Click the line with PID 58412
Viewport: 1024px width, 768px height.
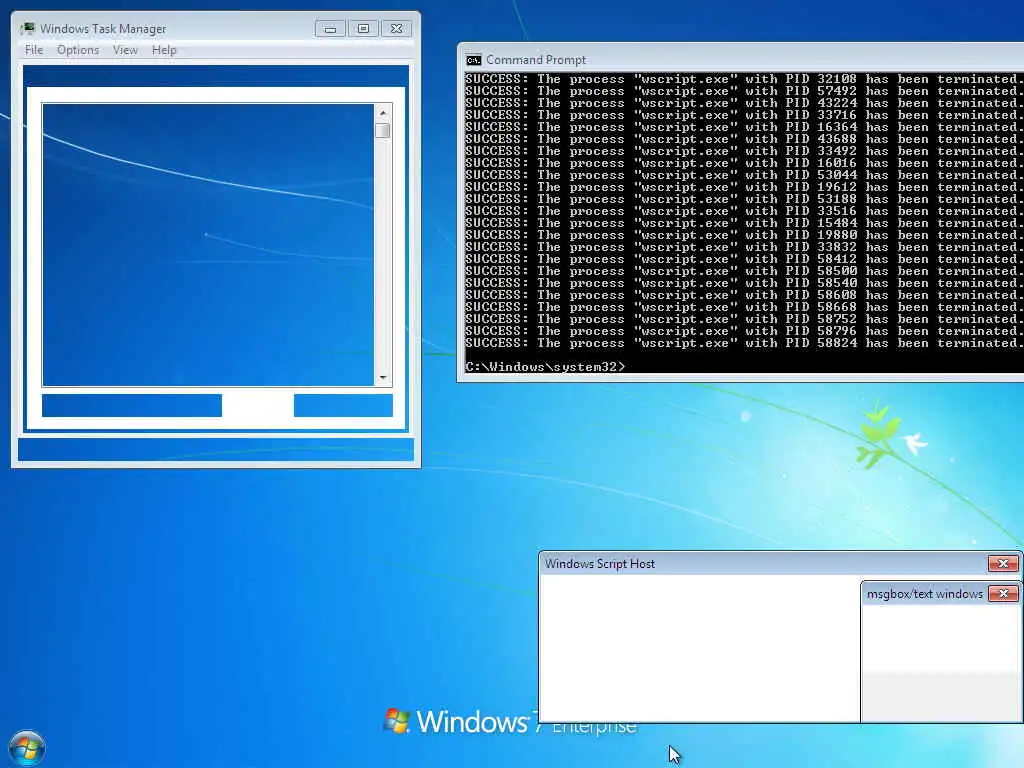pyautogui.click(x=744, y=259)
